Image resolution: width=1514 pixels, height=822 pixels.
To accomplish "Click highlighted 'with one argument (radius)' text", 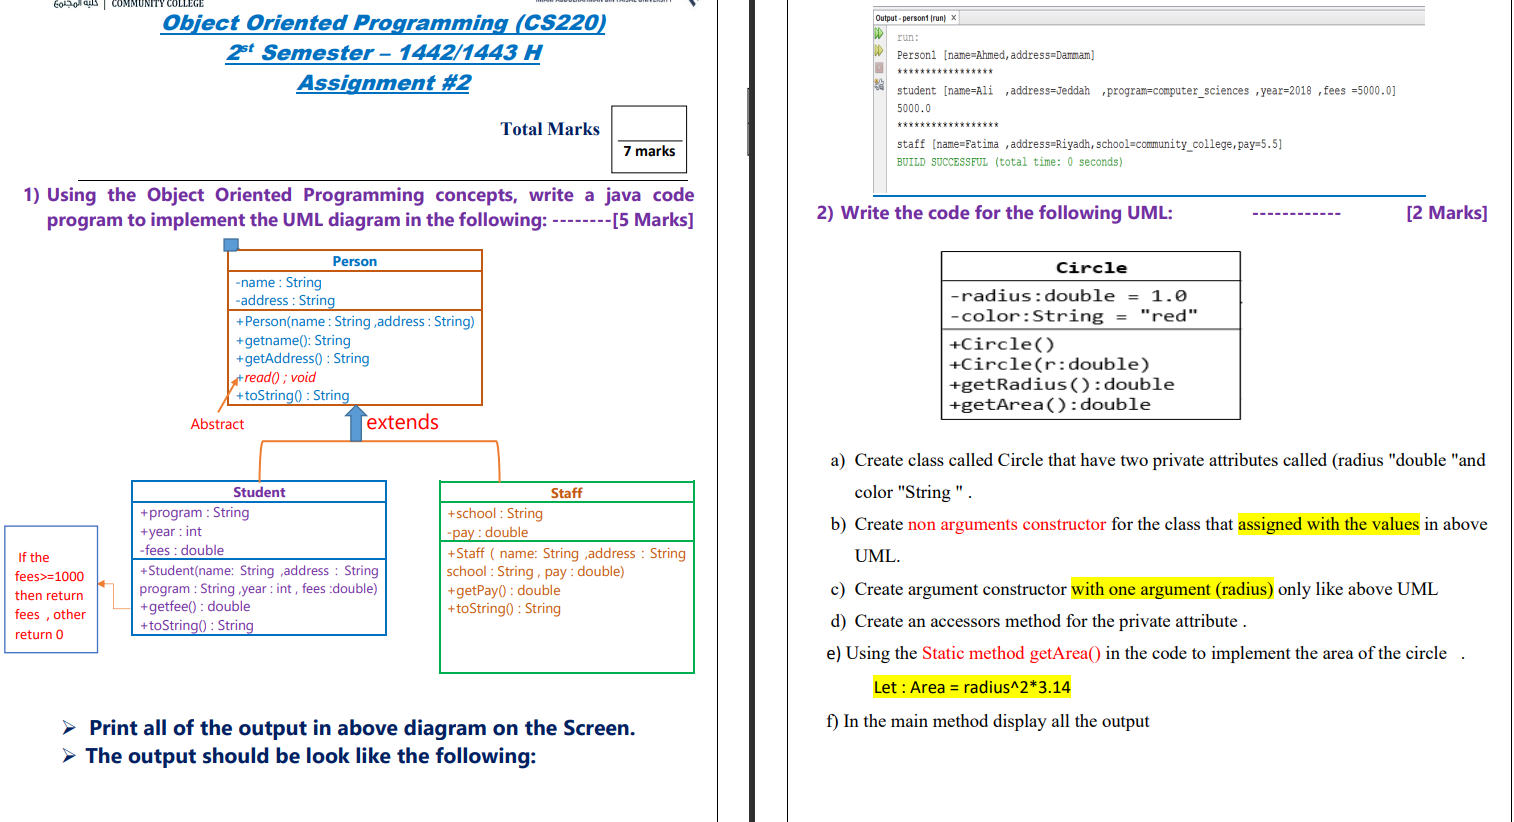I will click(x=1172, y=589).
